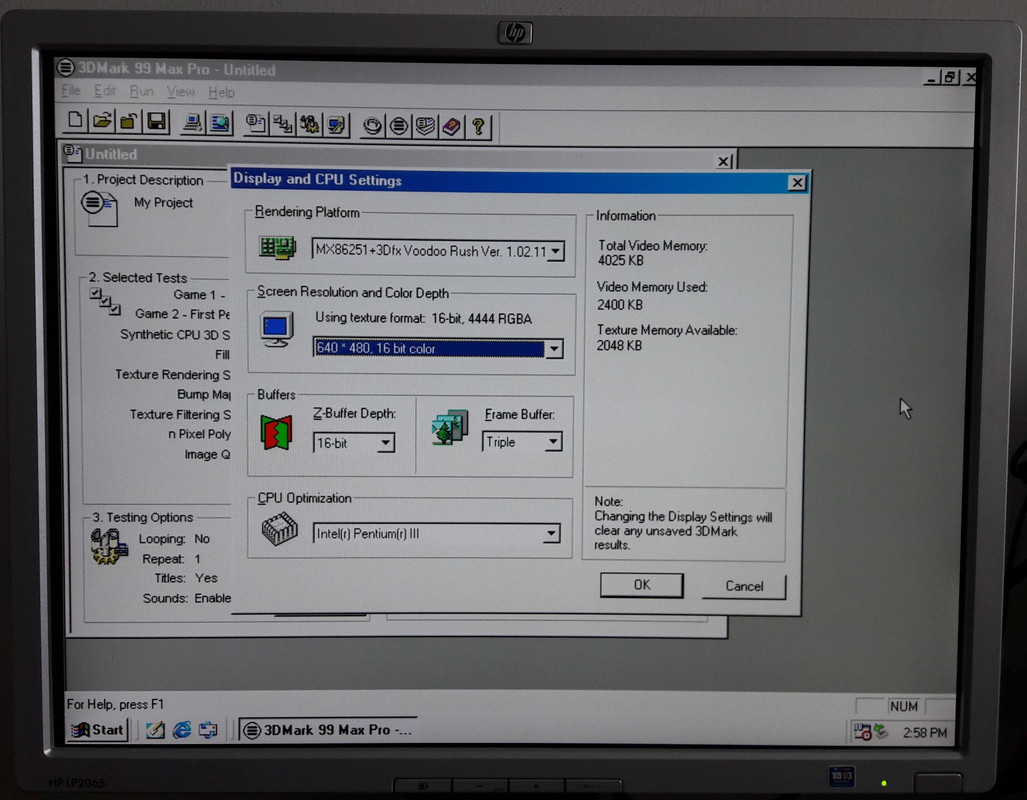Click the 3DMark logo toolbar icon
The height and width of the screenshot is (800, 1027).
coord(398,126)
